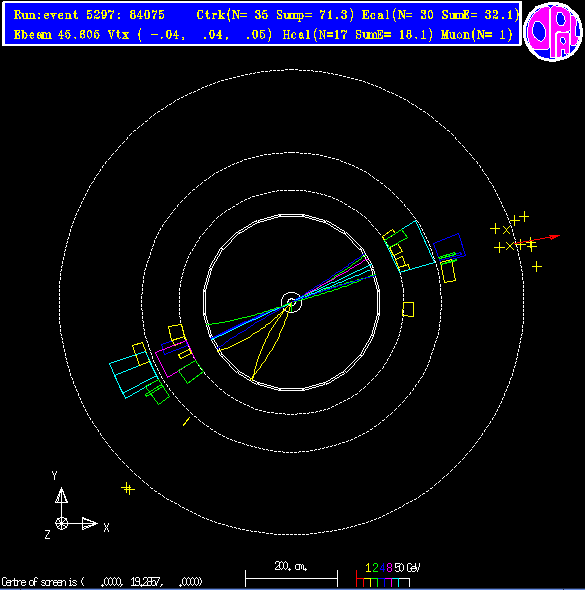The height and width of the screenshot is (590, 585).
Task: Select the XYZ coordinate axes indicator
Action: tap(76, 505)
